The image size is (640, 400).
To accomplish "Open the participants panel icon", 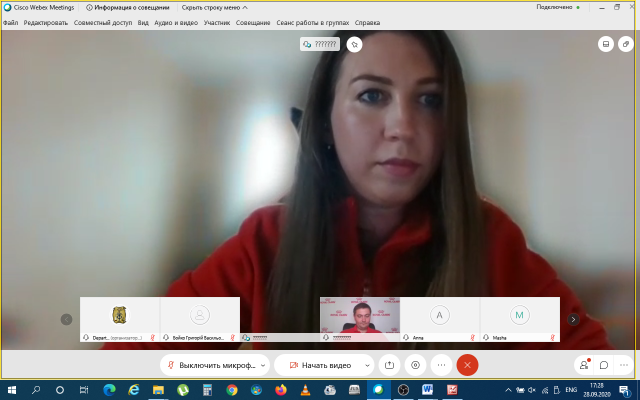I will [584, 365].
